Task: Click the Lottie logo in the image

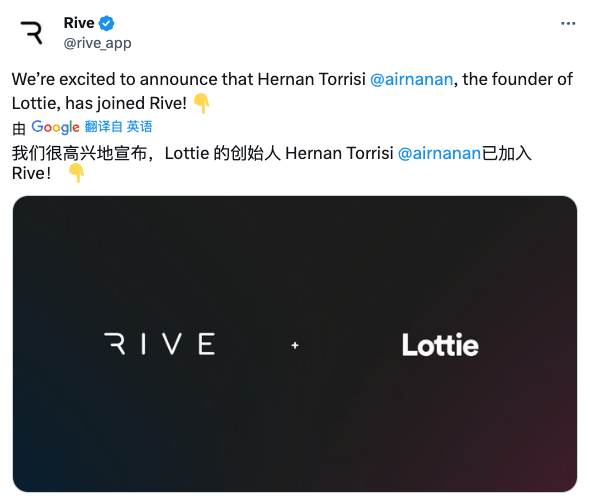Action: point(440,345)
